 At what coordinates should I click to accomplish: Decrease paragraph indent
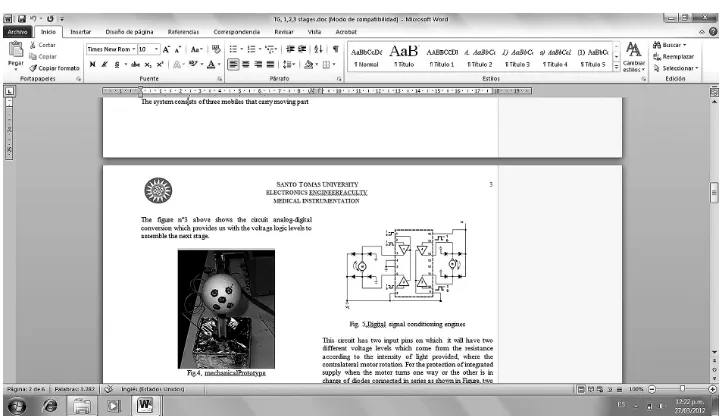pyautogui.click(x=290, y=49)
